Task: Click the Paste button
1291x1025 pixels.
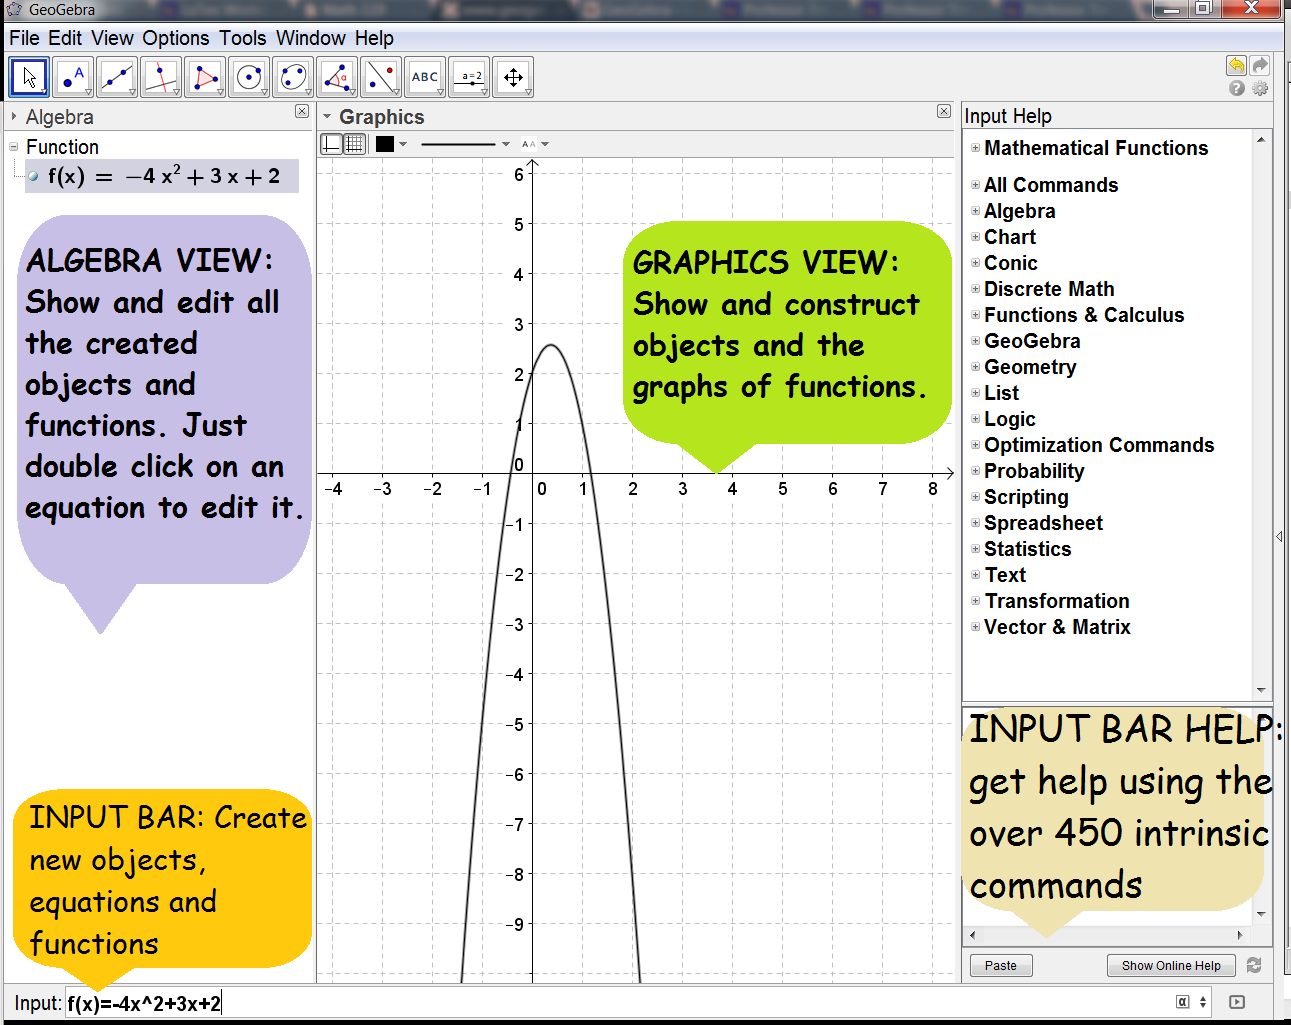Action: (1001, 965)
